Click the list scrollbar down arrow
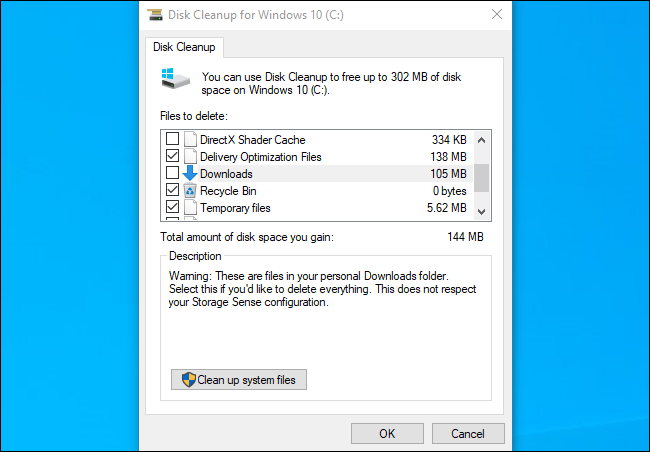650x452 pixels. pyautogui.click(x=481, y=211)
